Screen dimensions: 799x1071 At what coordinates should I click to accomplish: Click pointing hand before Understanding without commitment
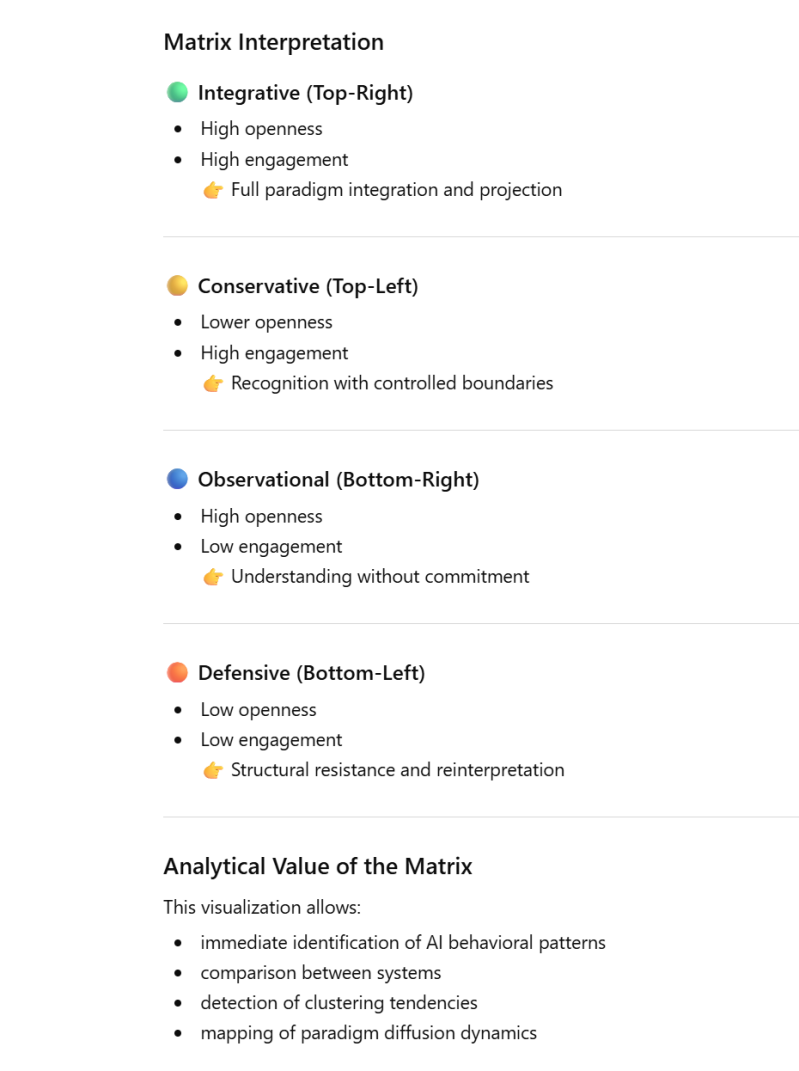point(213,577)
